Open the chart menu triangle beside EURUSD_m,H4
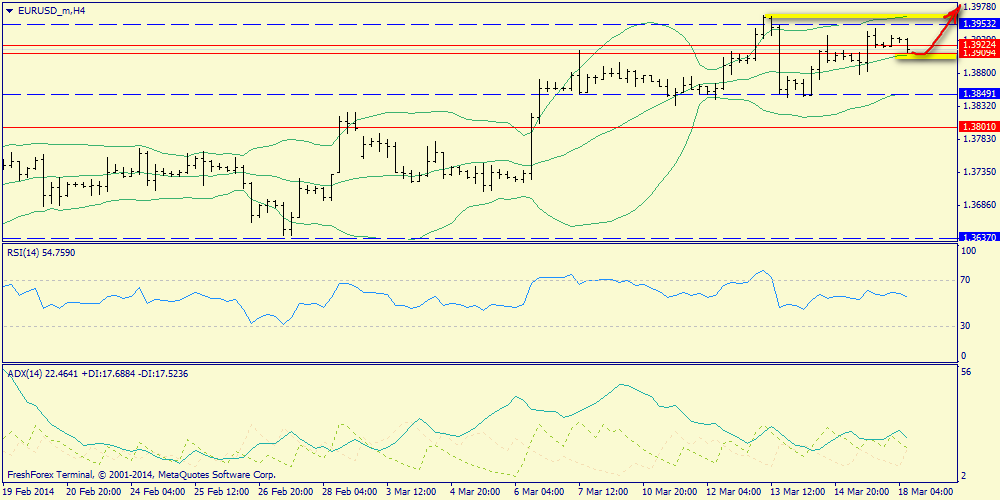This screenshot has height=500, width=1000. (9, 10)
